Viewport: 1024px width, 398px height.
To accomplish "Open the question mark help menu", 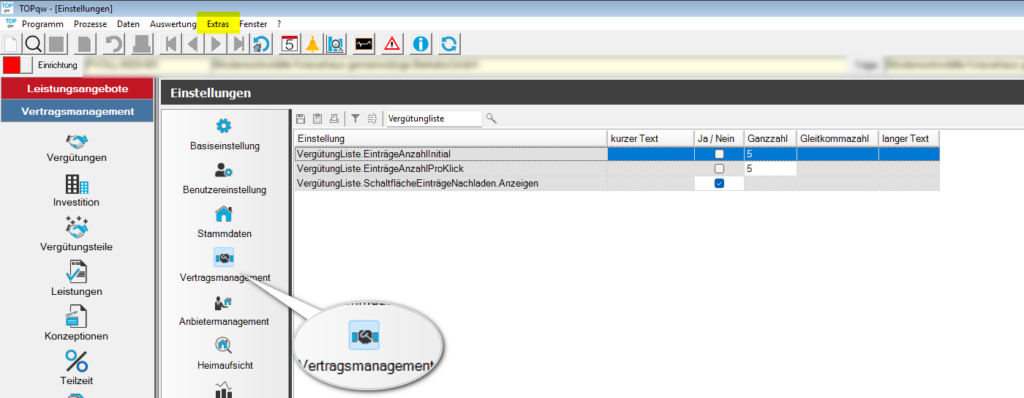I will coord(279,24).
